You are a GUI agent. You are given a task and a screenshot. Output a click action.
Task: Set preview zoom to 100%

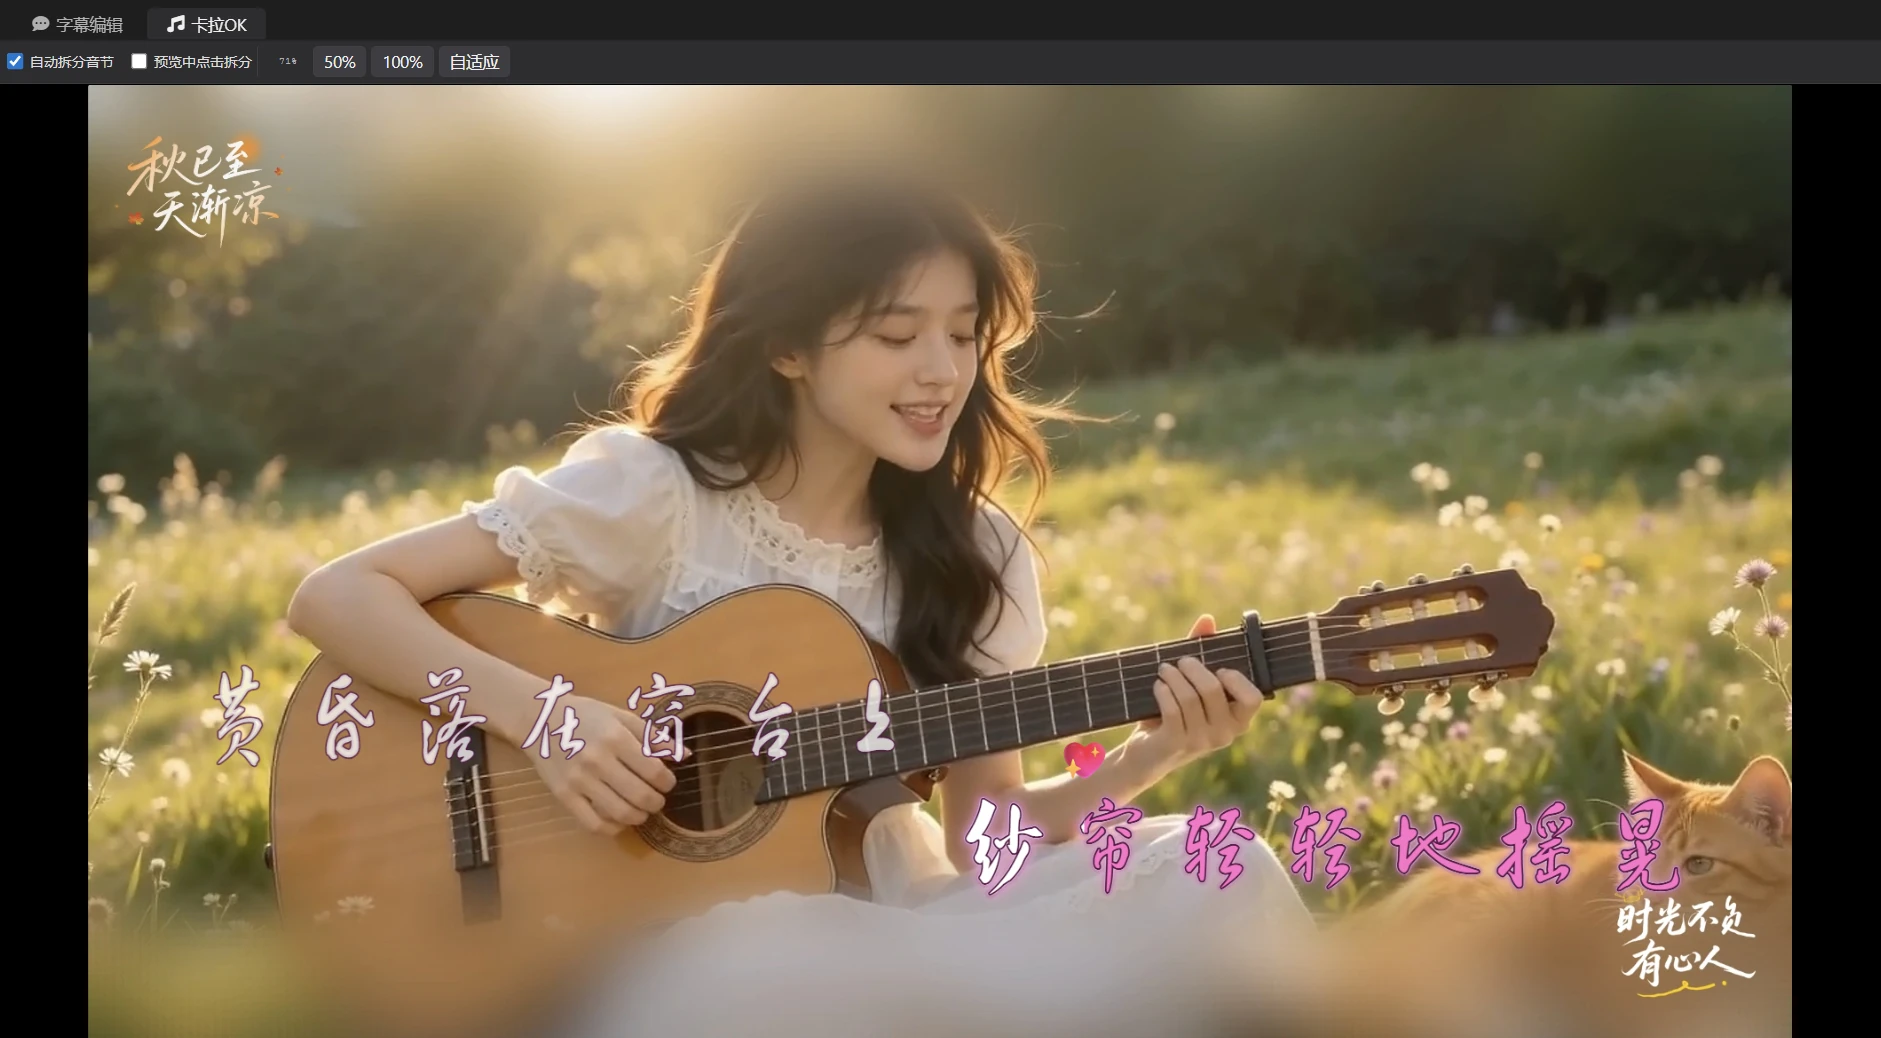click(403, 62)
